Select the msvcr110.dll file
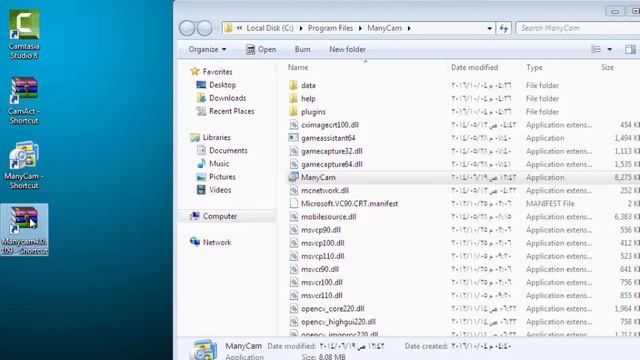 [x=322, y=296]
